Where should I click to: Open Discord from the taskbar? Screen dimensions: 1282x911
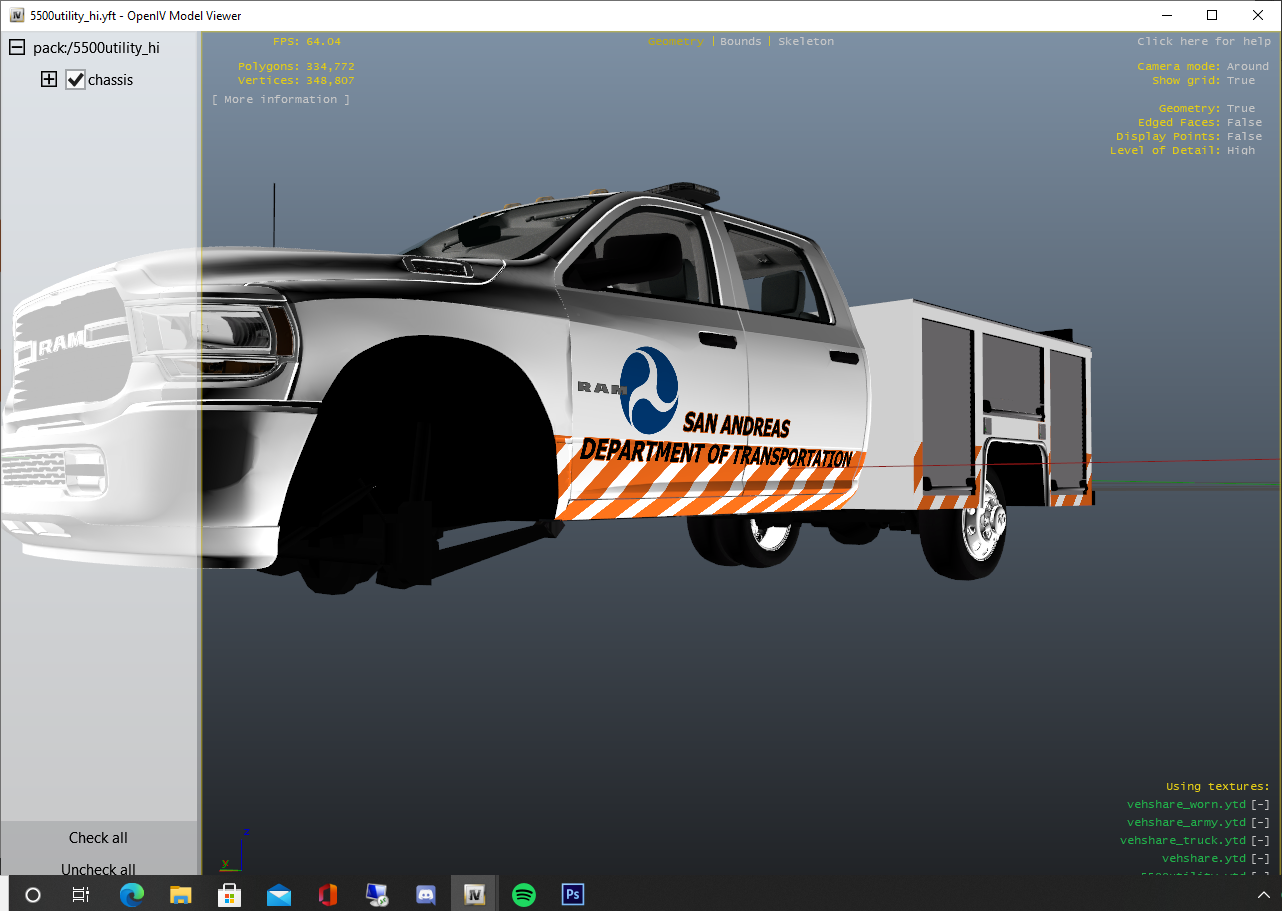coord(426,894)
